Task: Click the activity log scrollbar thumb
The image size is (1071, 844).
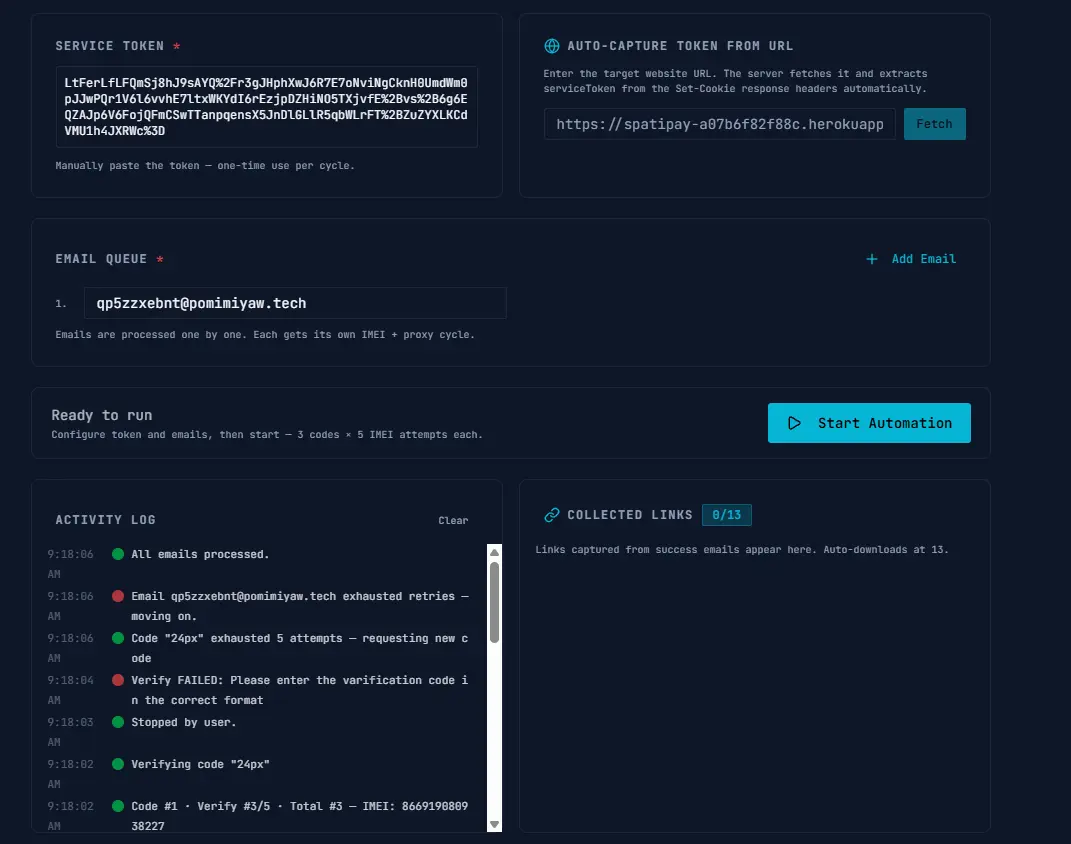Action: tap(495, 602)
